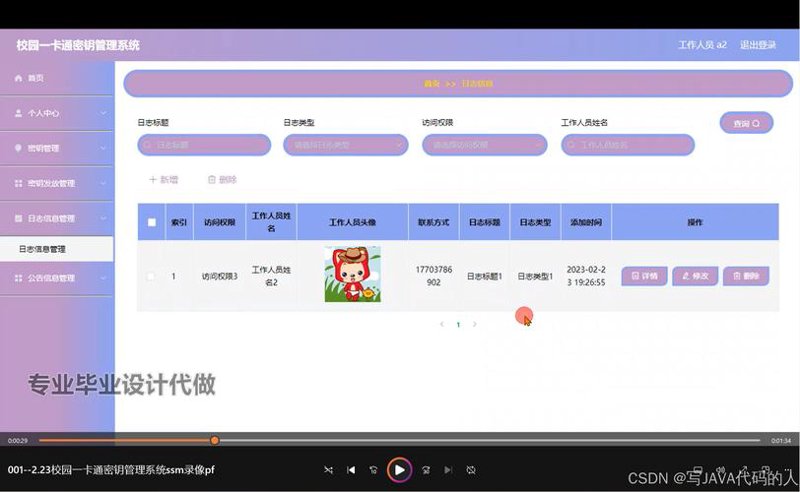
Task: Play the video with the round button
Action: point(399,470)
